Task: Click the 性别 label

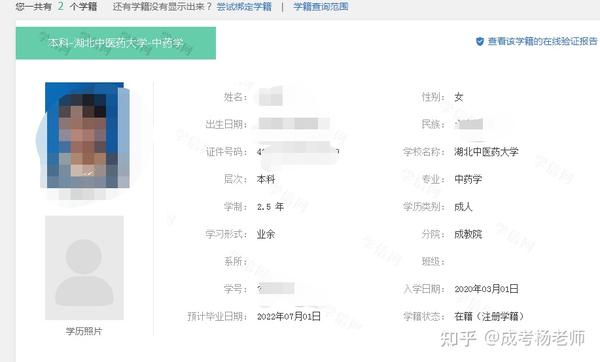Action: (433, 97)
